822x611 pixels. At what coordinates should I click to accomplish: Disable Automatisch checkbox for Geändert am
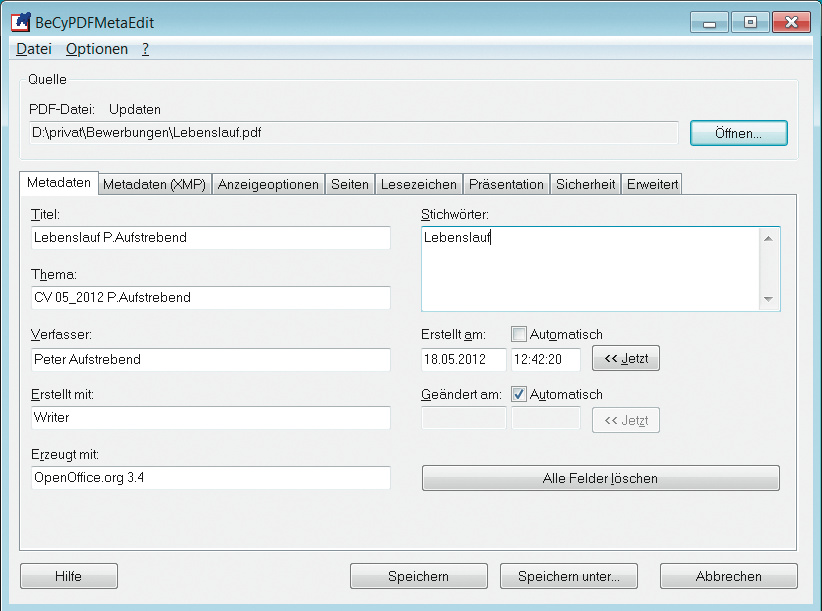tap(518, 394)
